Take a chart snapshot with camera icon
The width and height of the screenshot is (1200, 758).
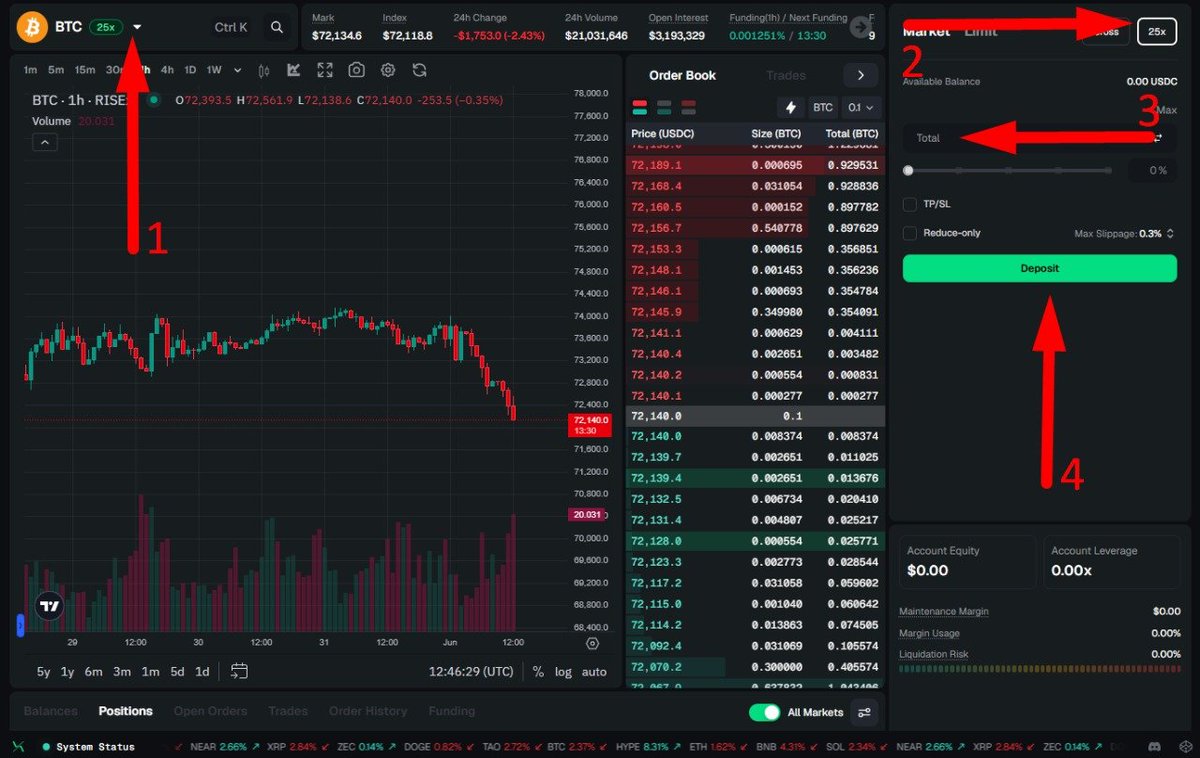coord(356,70)
